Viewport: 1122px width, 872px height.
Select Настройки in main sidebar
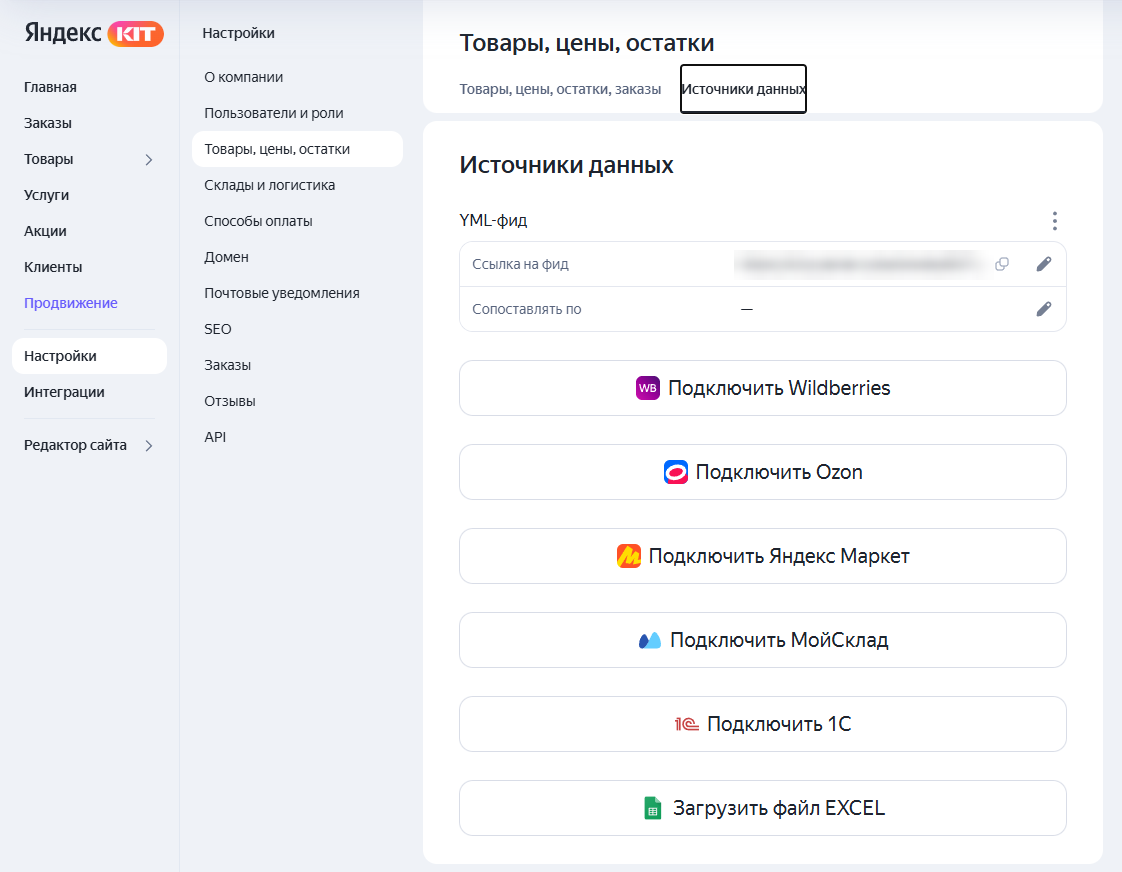point(89,356)
